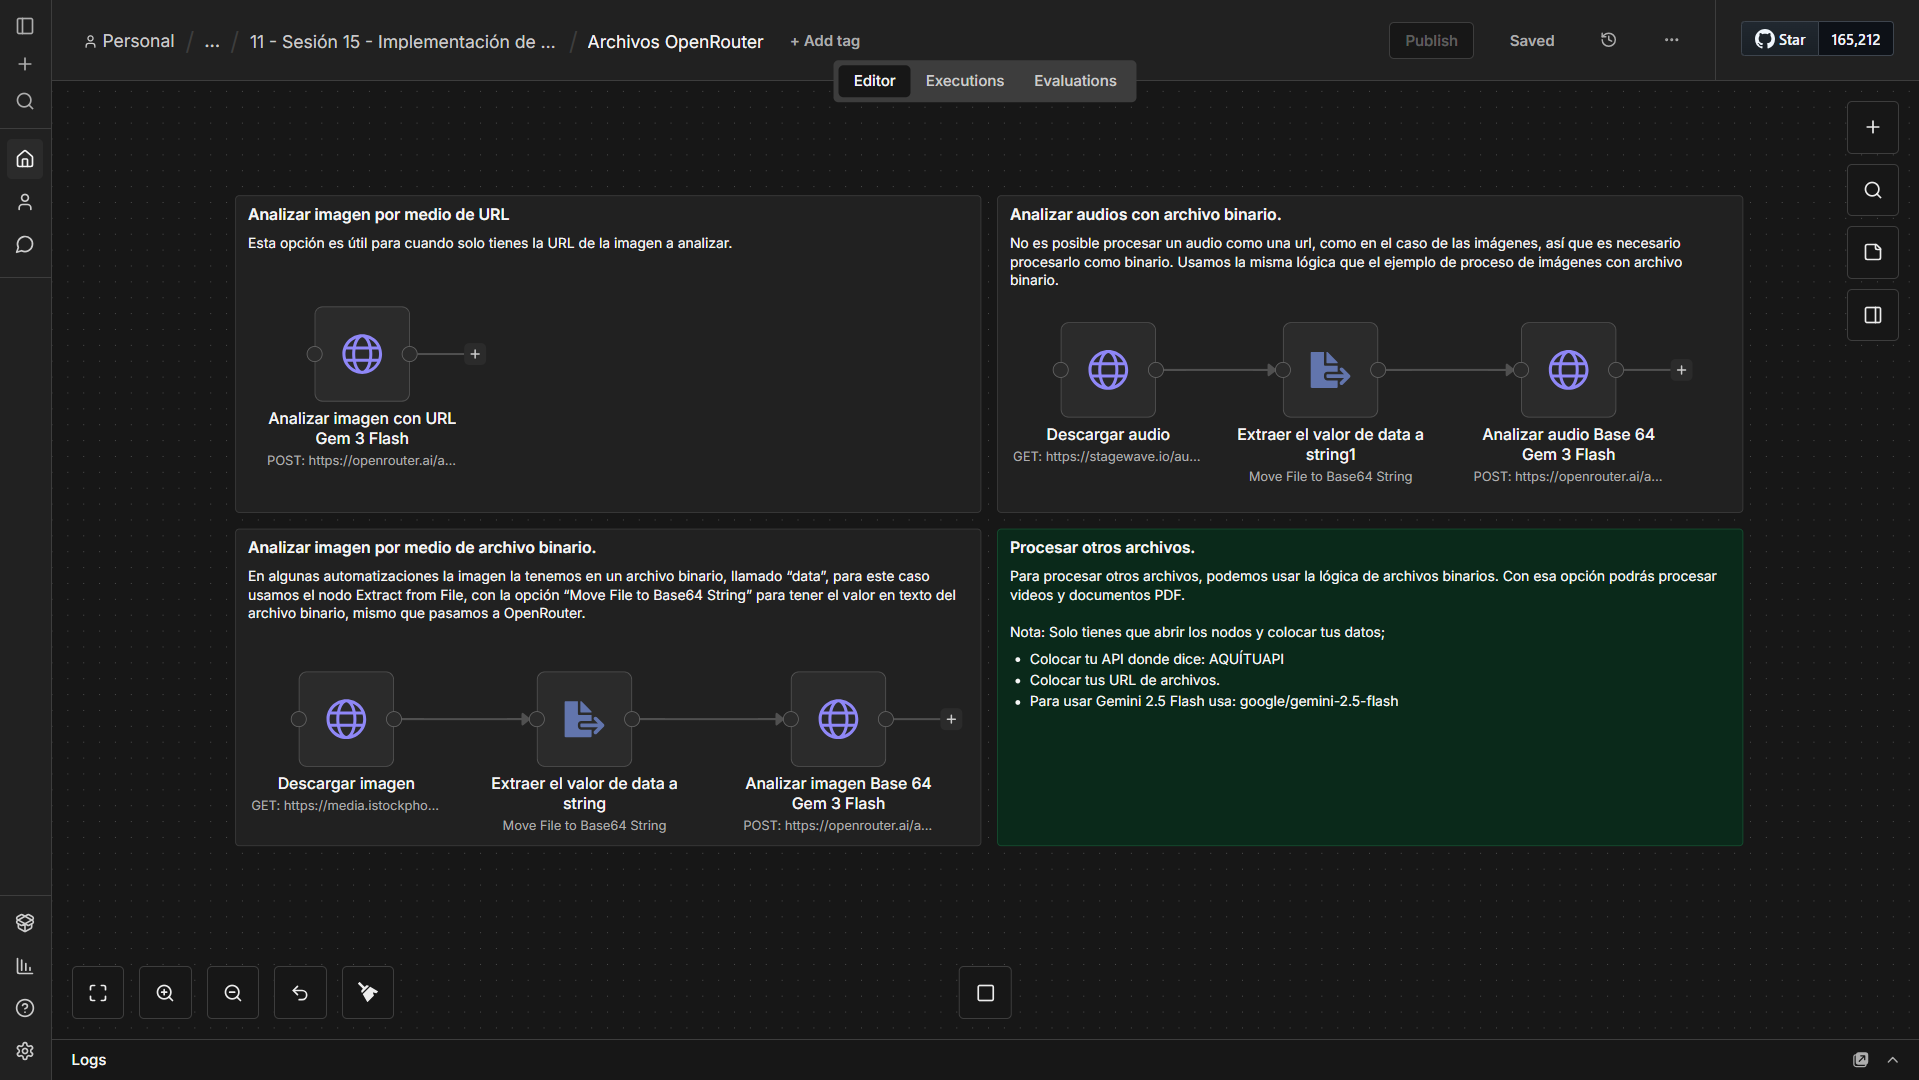
Task: Switch to the Executions tab
Action: (964, 81)
